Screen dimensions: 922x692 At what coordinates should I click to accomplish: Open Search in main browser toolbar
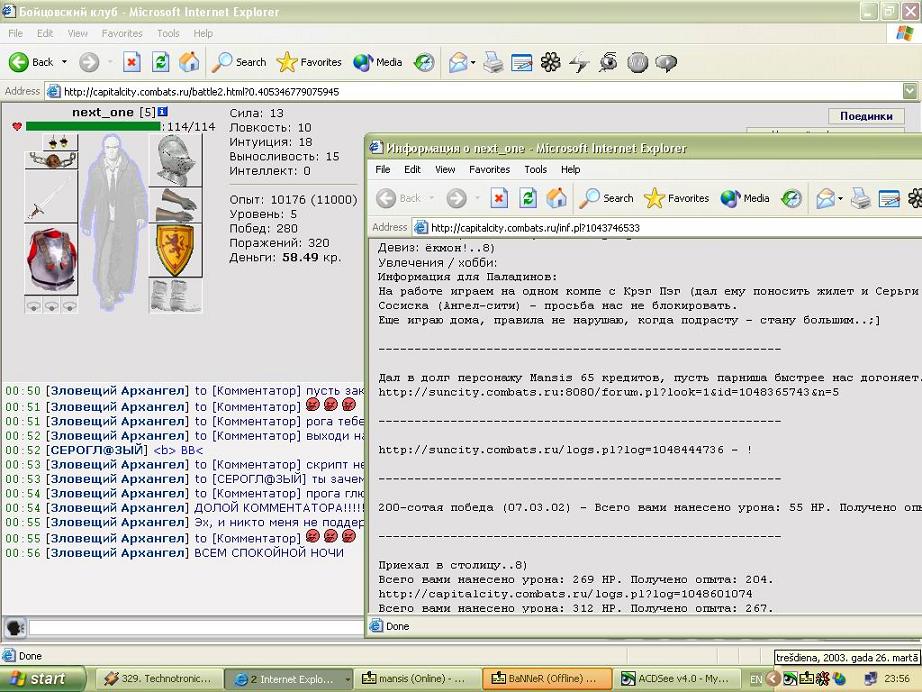coord(239,62)
